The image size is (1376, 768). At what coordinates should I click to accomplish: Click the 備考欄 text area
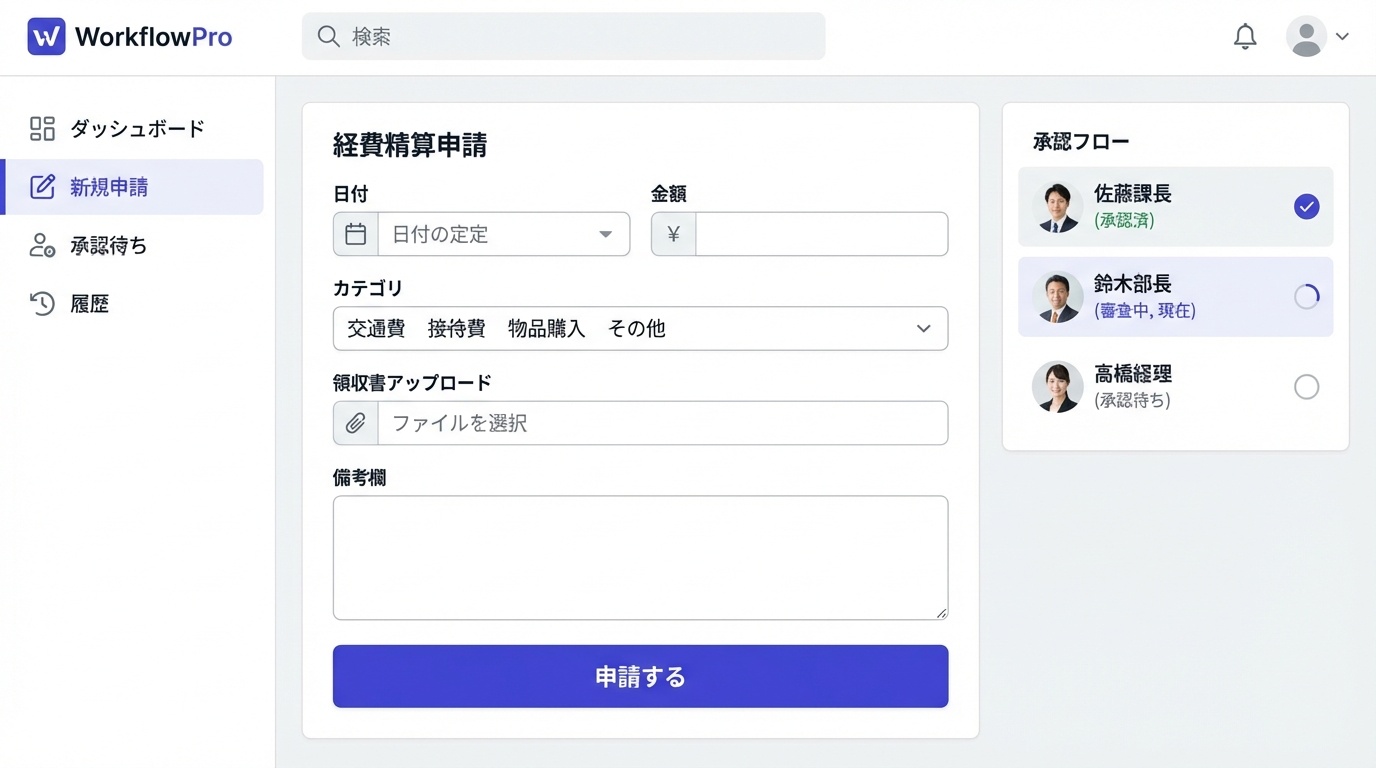coord(640,557)
